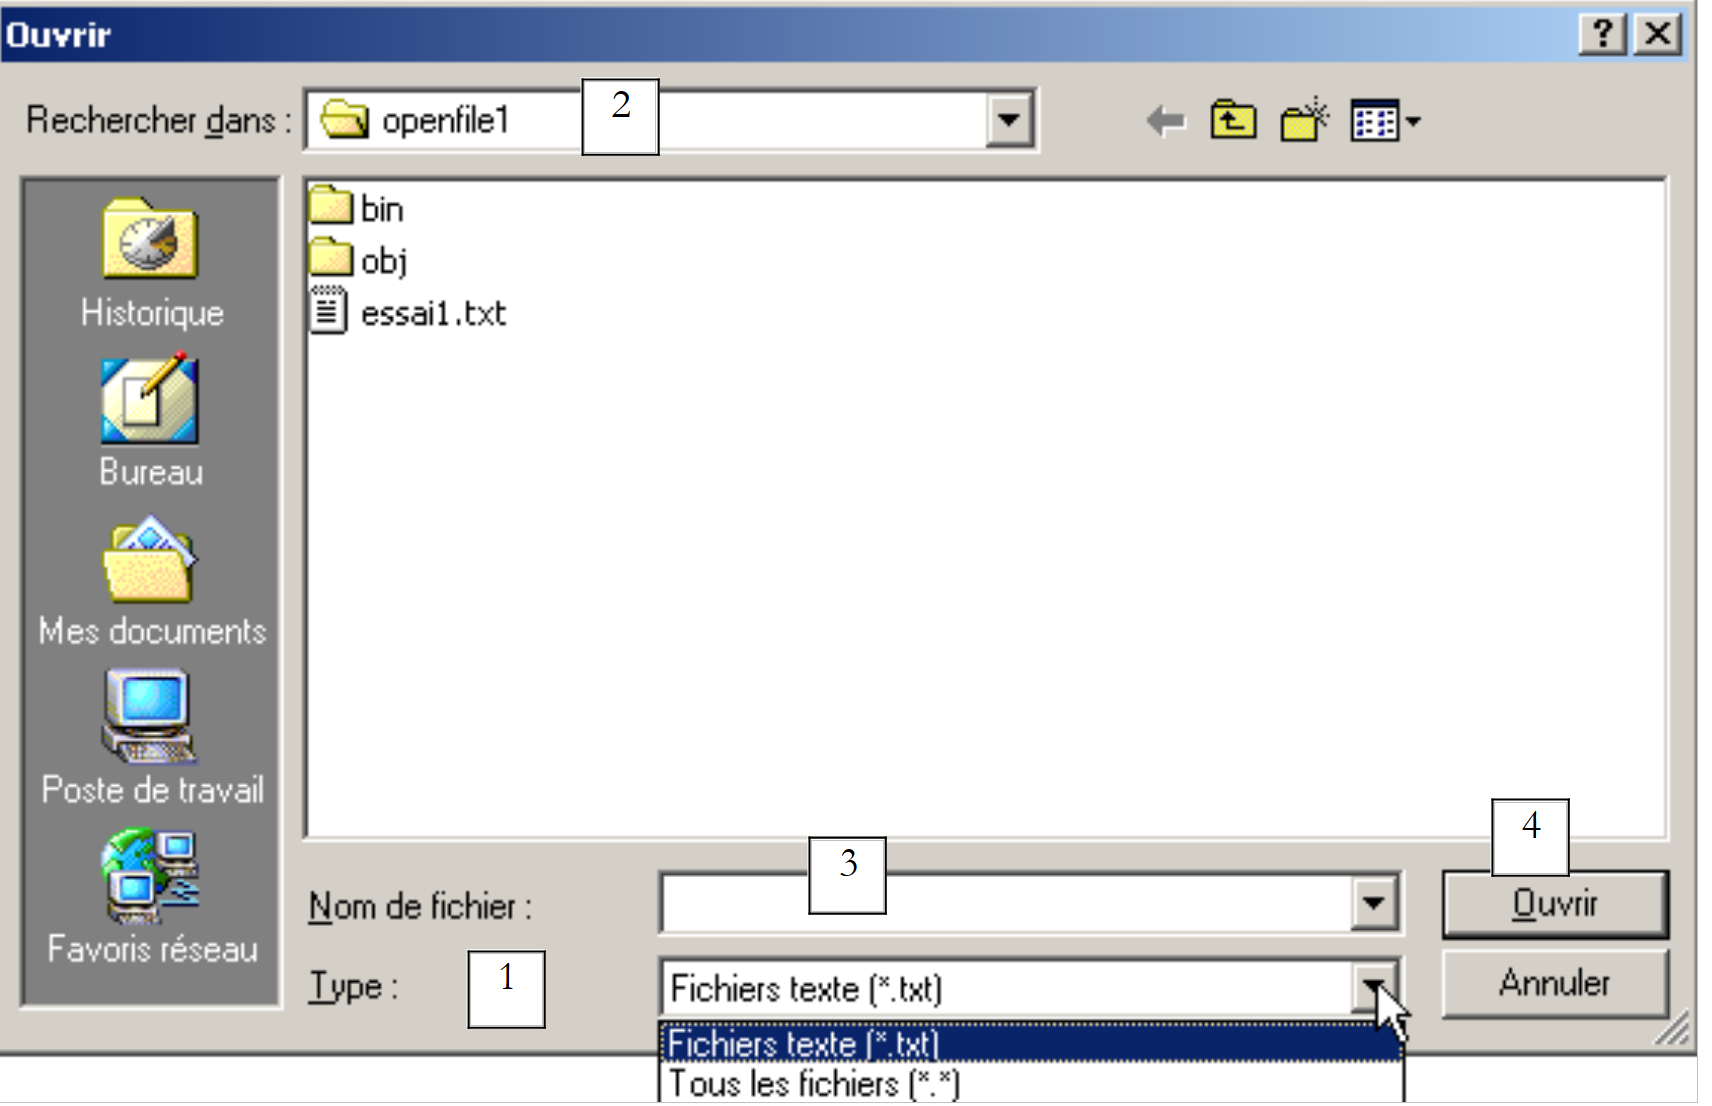Create a new folder
The image size is (1712, 1106).
[x=1304, y=120]
